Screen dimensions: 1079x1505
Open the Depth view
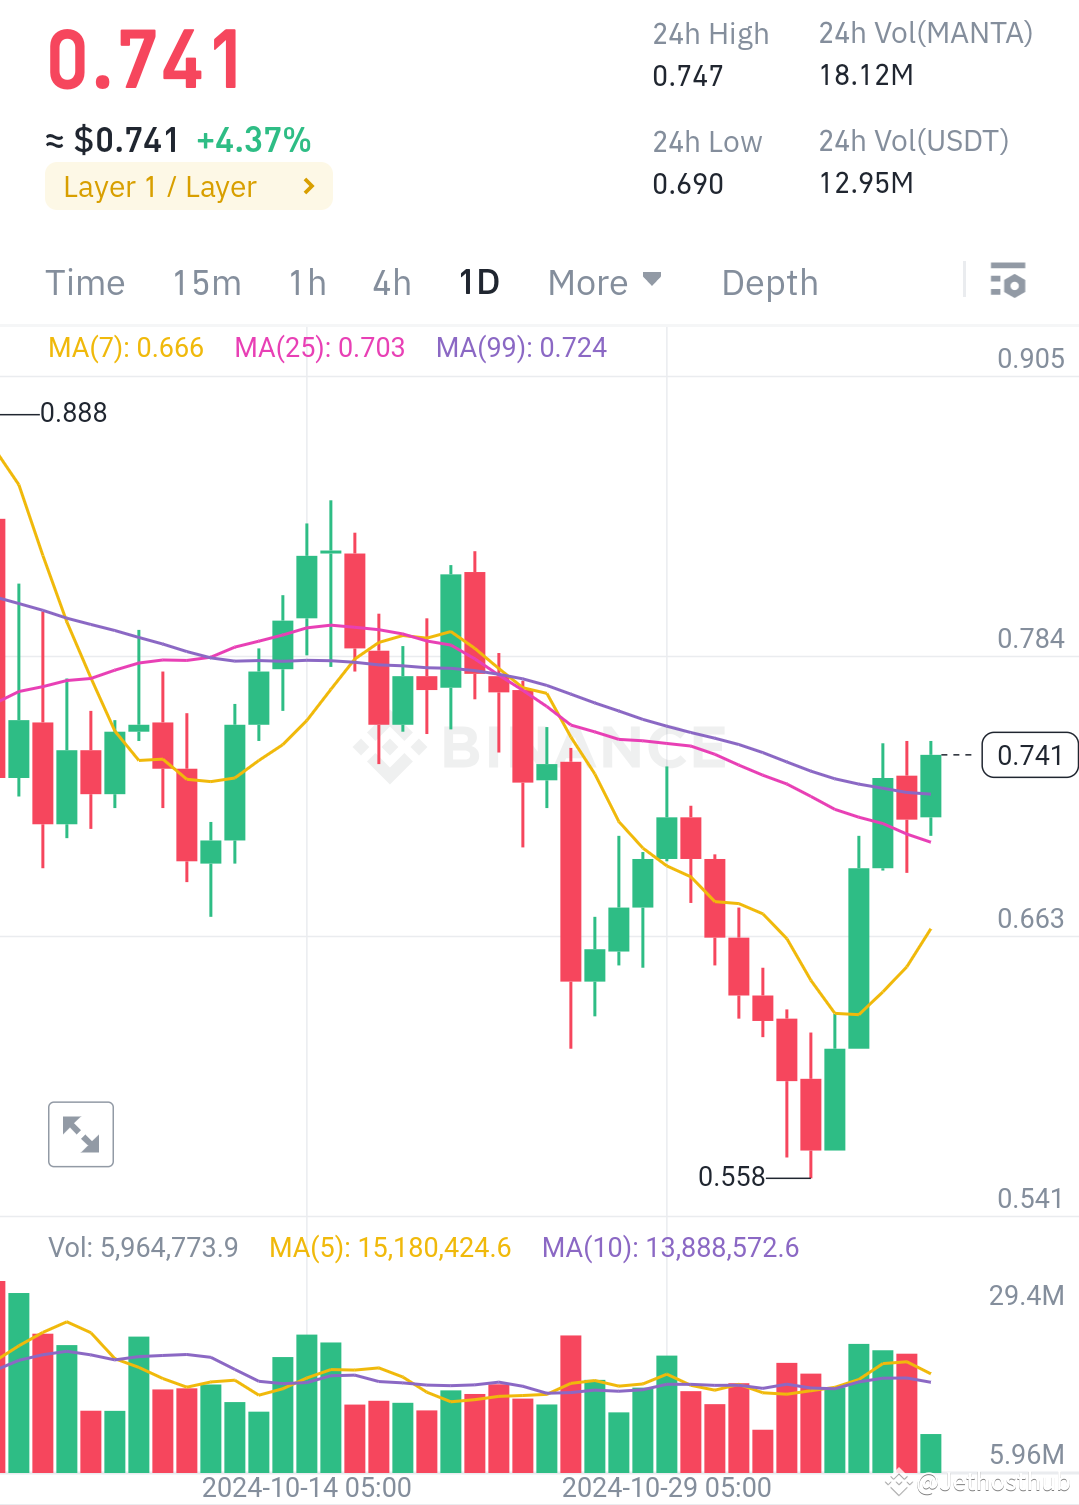769,282
